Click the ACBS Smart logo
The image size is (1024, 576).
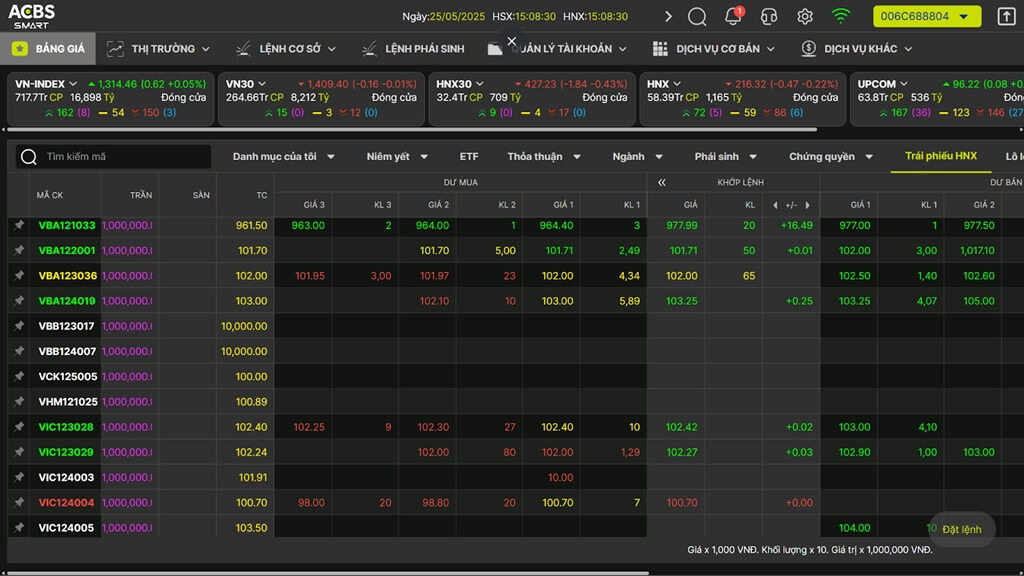(x=31, y=16)
